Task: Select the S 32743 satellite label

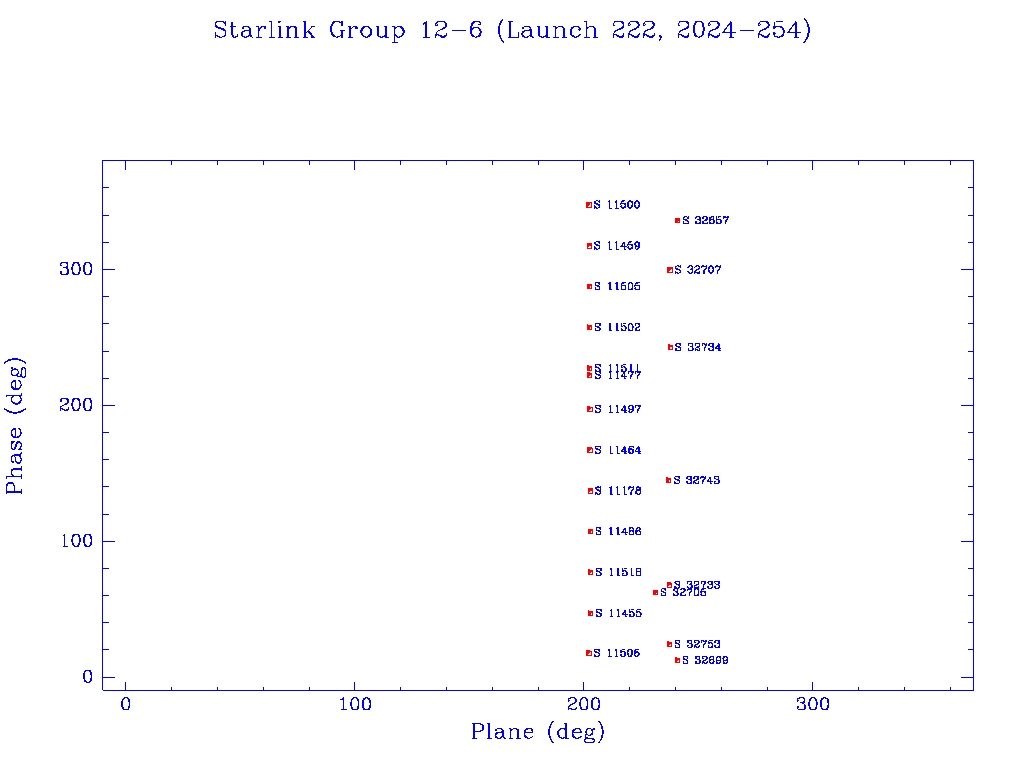Action: click(x=697, y=481)
